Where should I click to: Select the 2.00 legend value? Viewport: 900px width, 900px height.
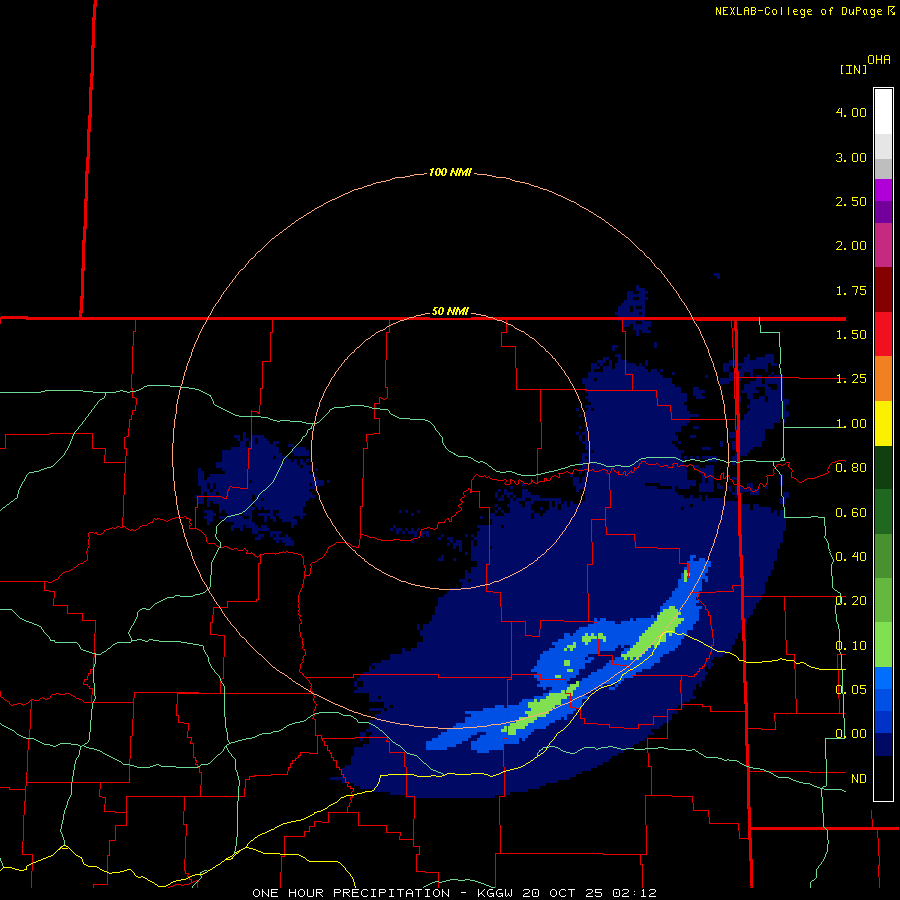[851, 246]
